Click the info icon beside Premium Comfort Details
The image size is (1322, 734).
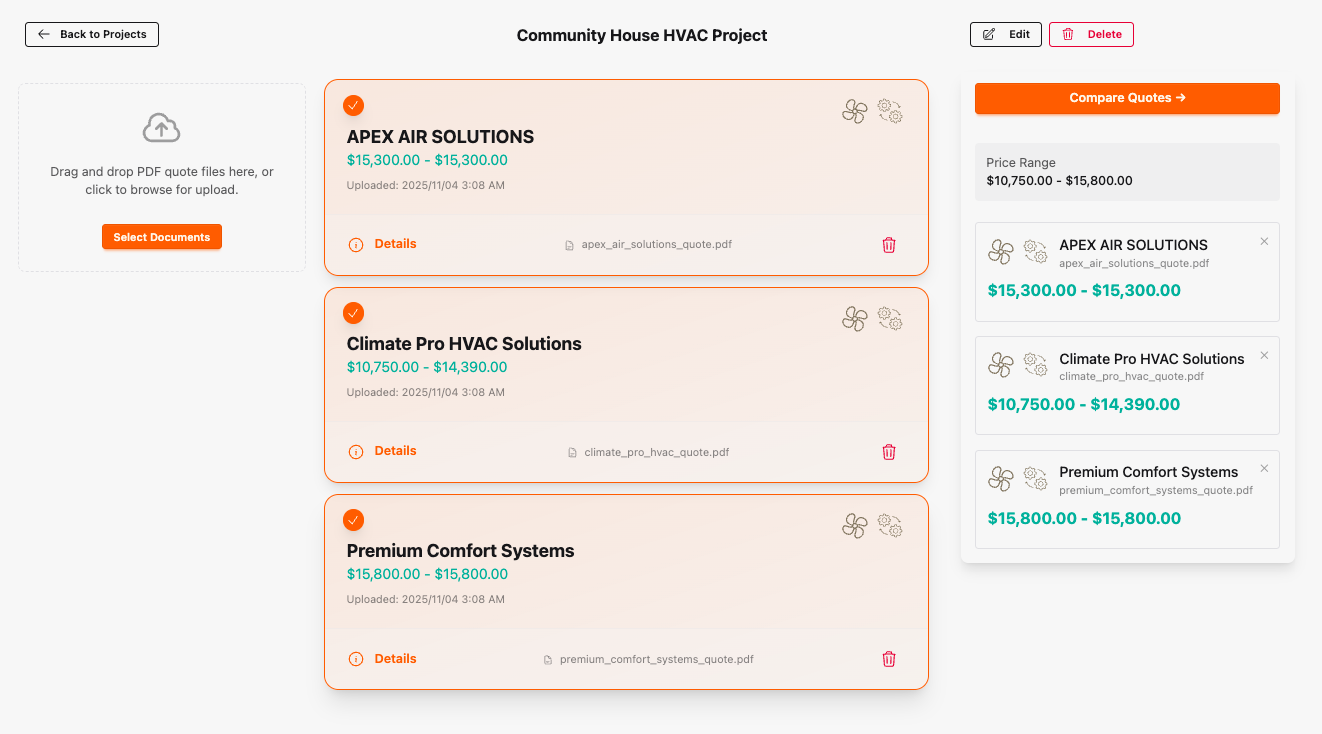click(x=356, y=659)
